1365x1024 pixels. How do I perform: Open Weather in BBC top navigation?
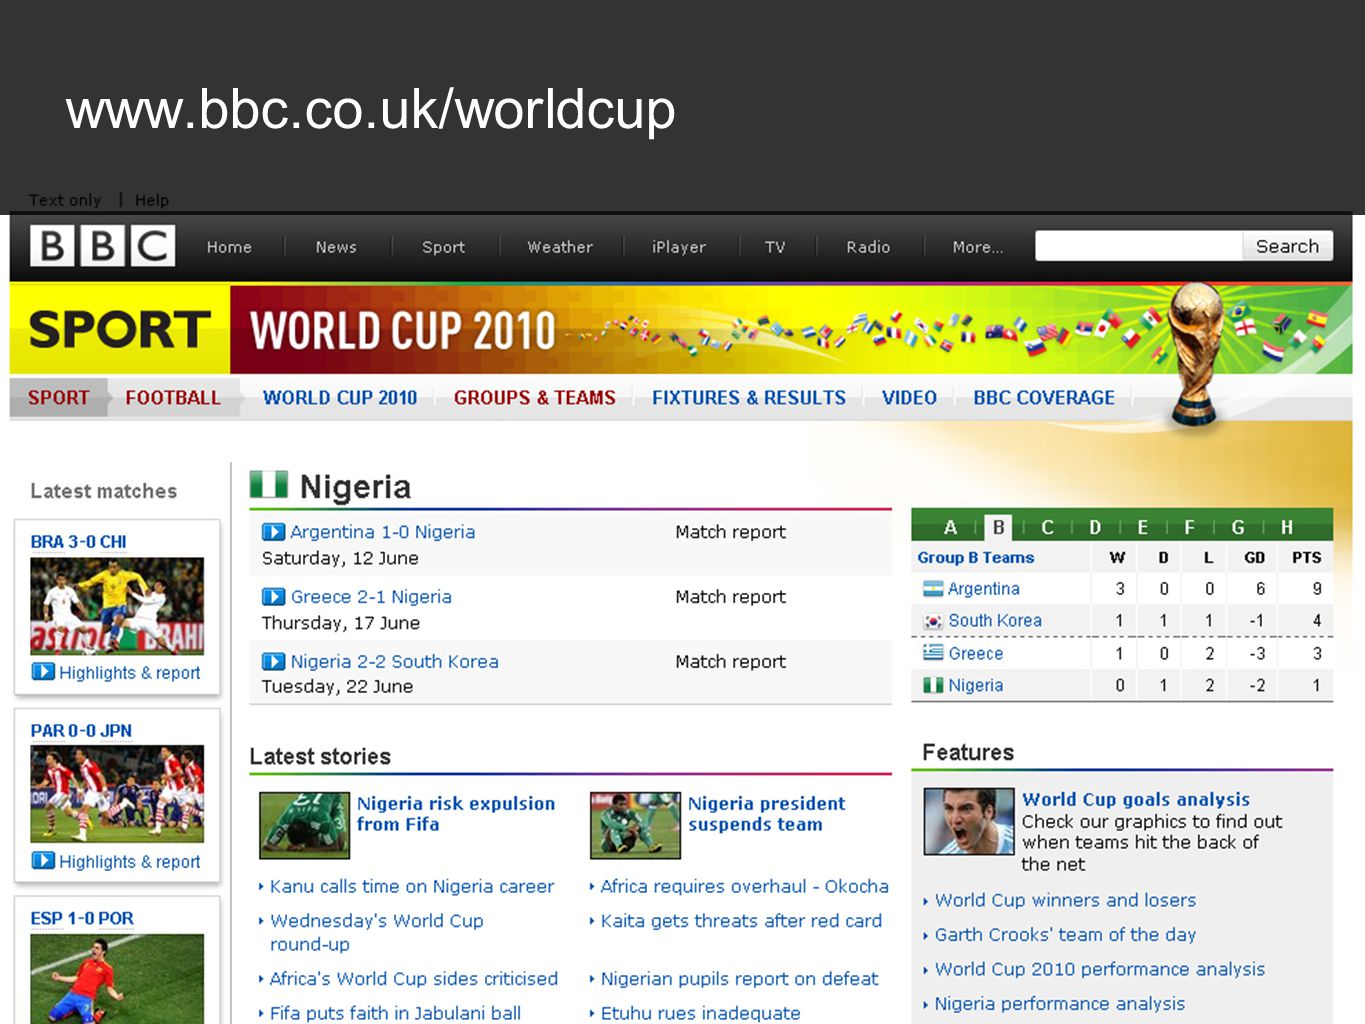point(560,247)
